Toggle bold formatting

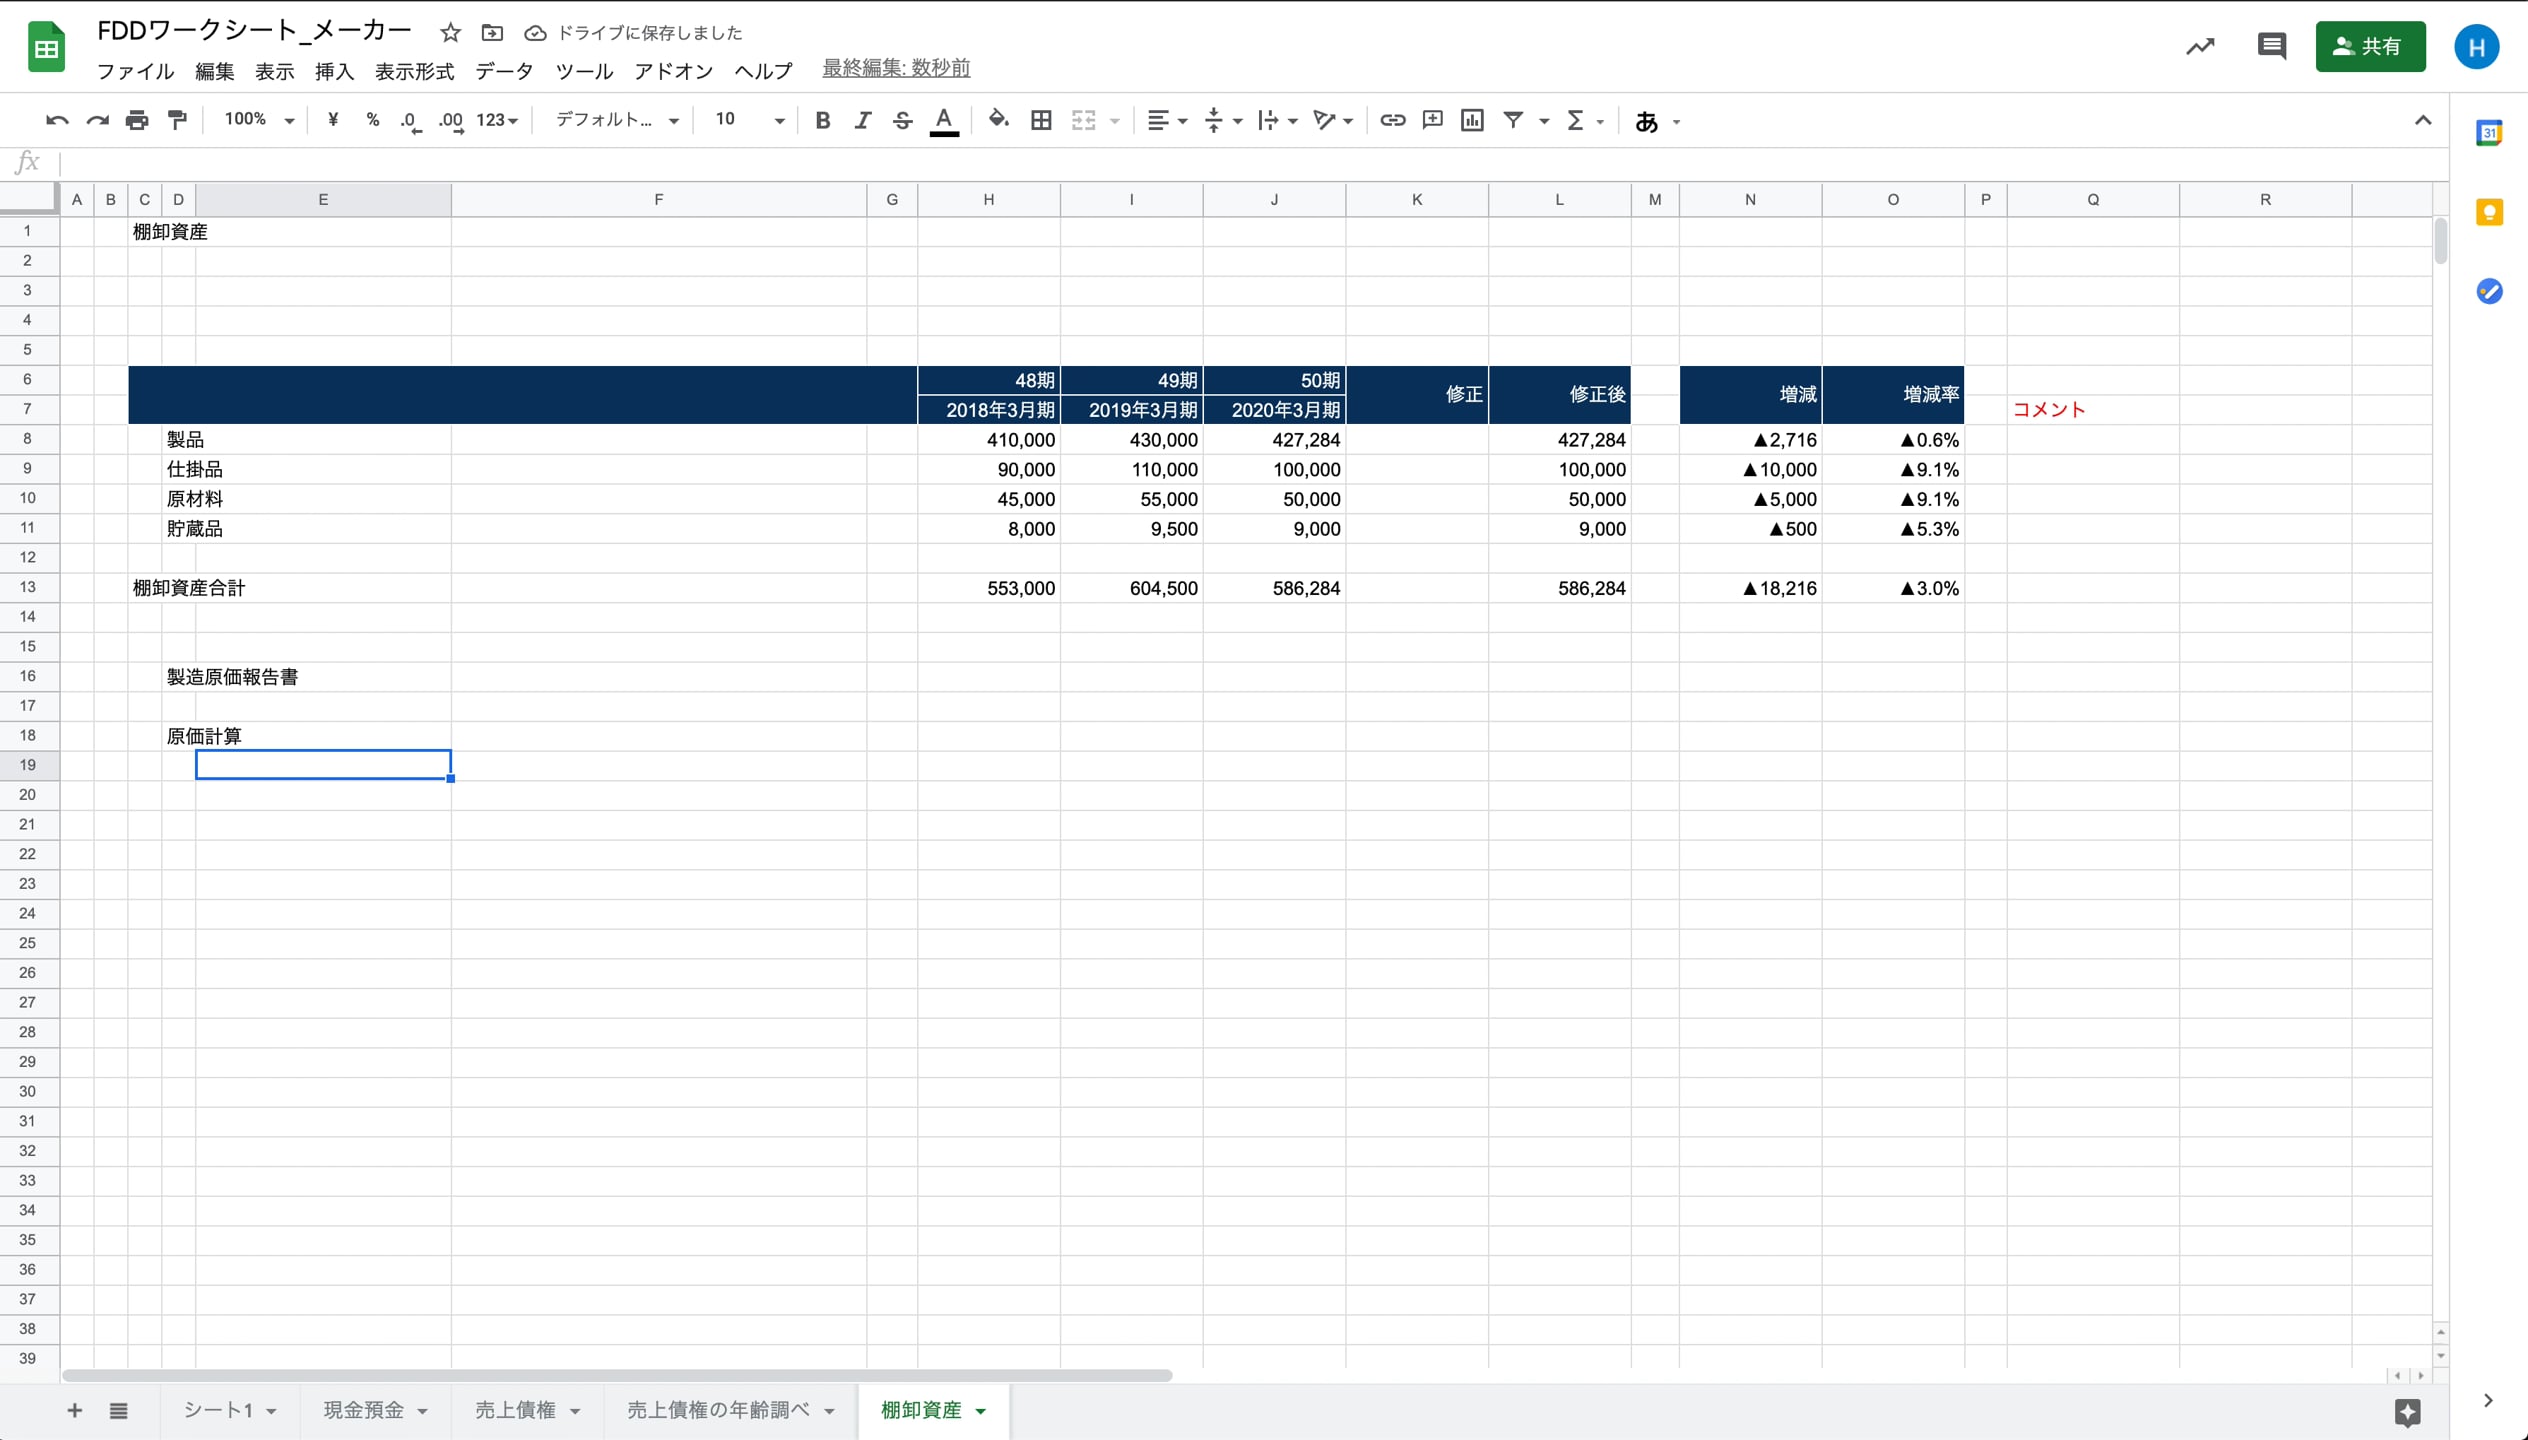pos(822,120)
